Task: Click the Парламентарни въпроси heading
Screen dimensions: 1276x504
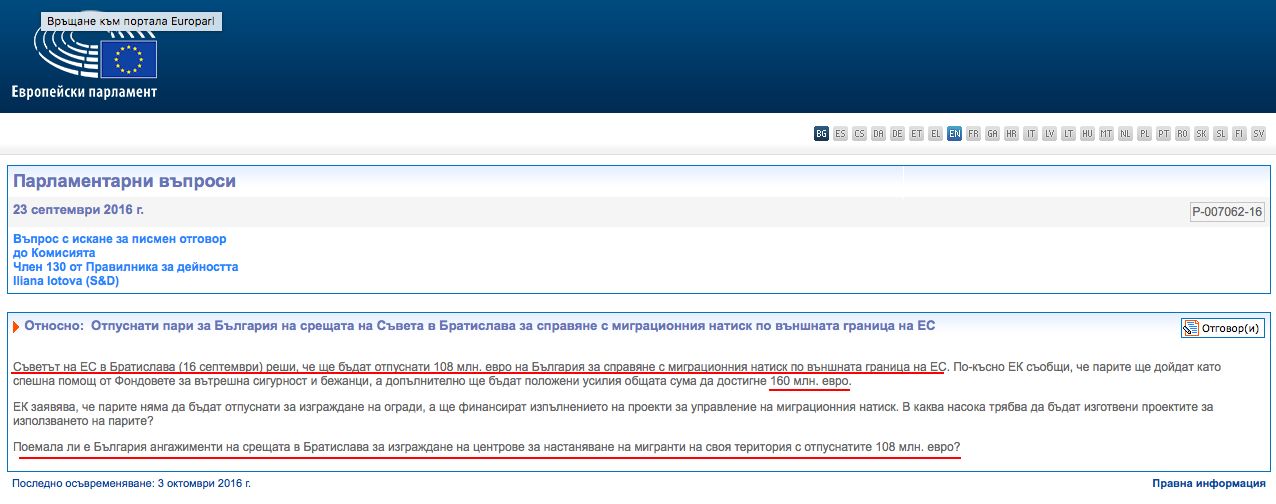Action: click(x=124, y=182)
